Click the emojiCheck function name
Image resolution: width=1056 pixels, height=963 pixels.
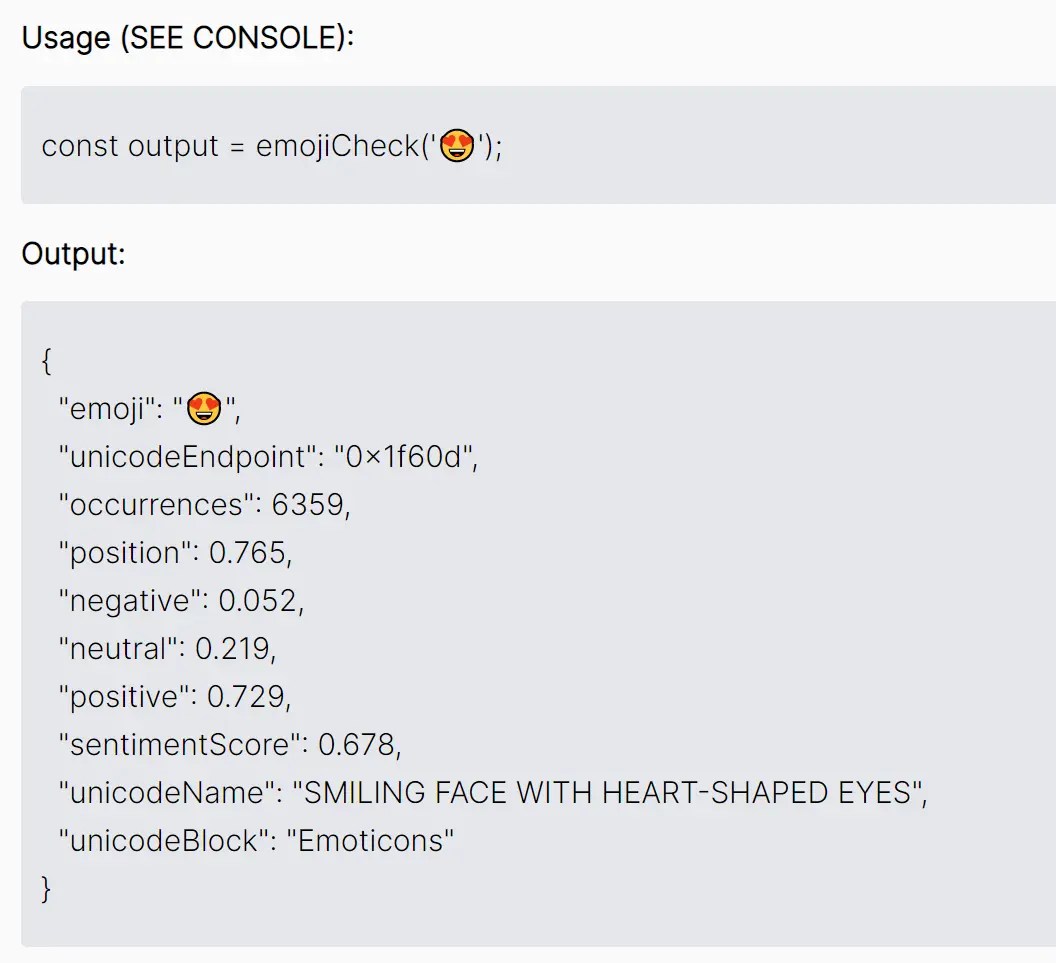tap(337, 146)
